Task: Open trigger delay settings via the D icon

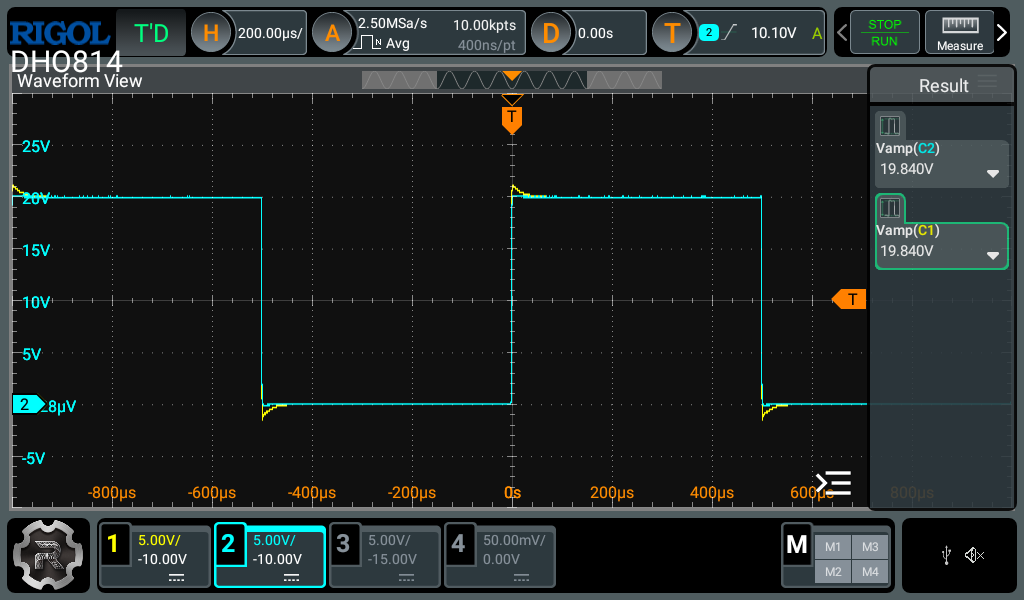Action: click(x=550, y=32)
